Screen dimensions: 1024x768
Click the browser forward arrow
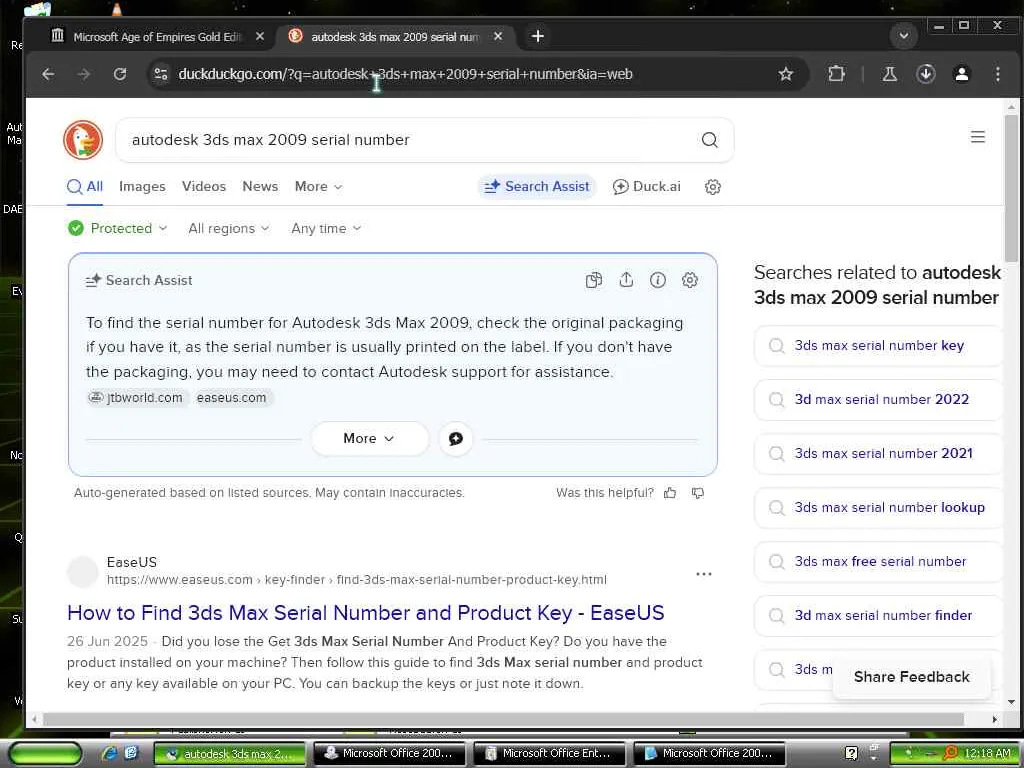(x=84, y=74)
